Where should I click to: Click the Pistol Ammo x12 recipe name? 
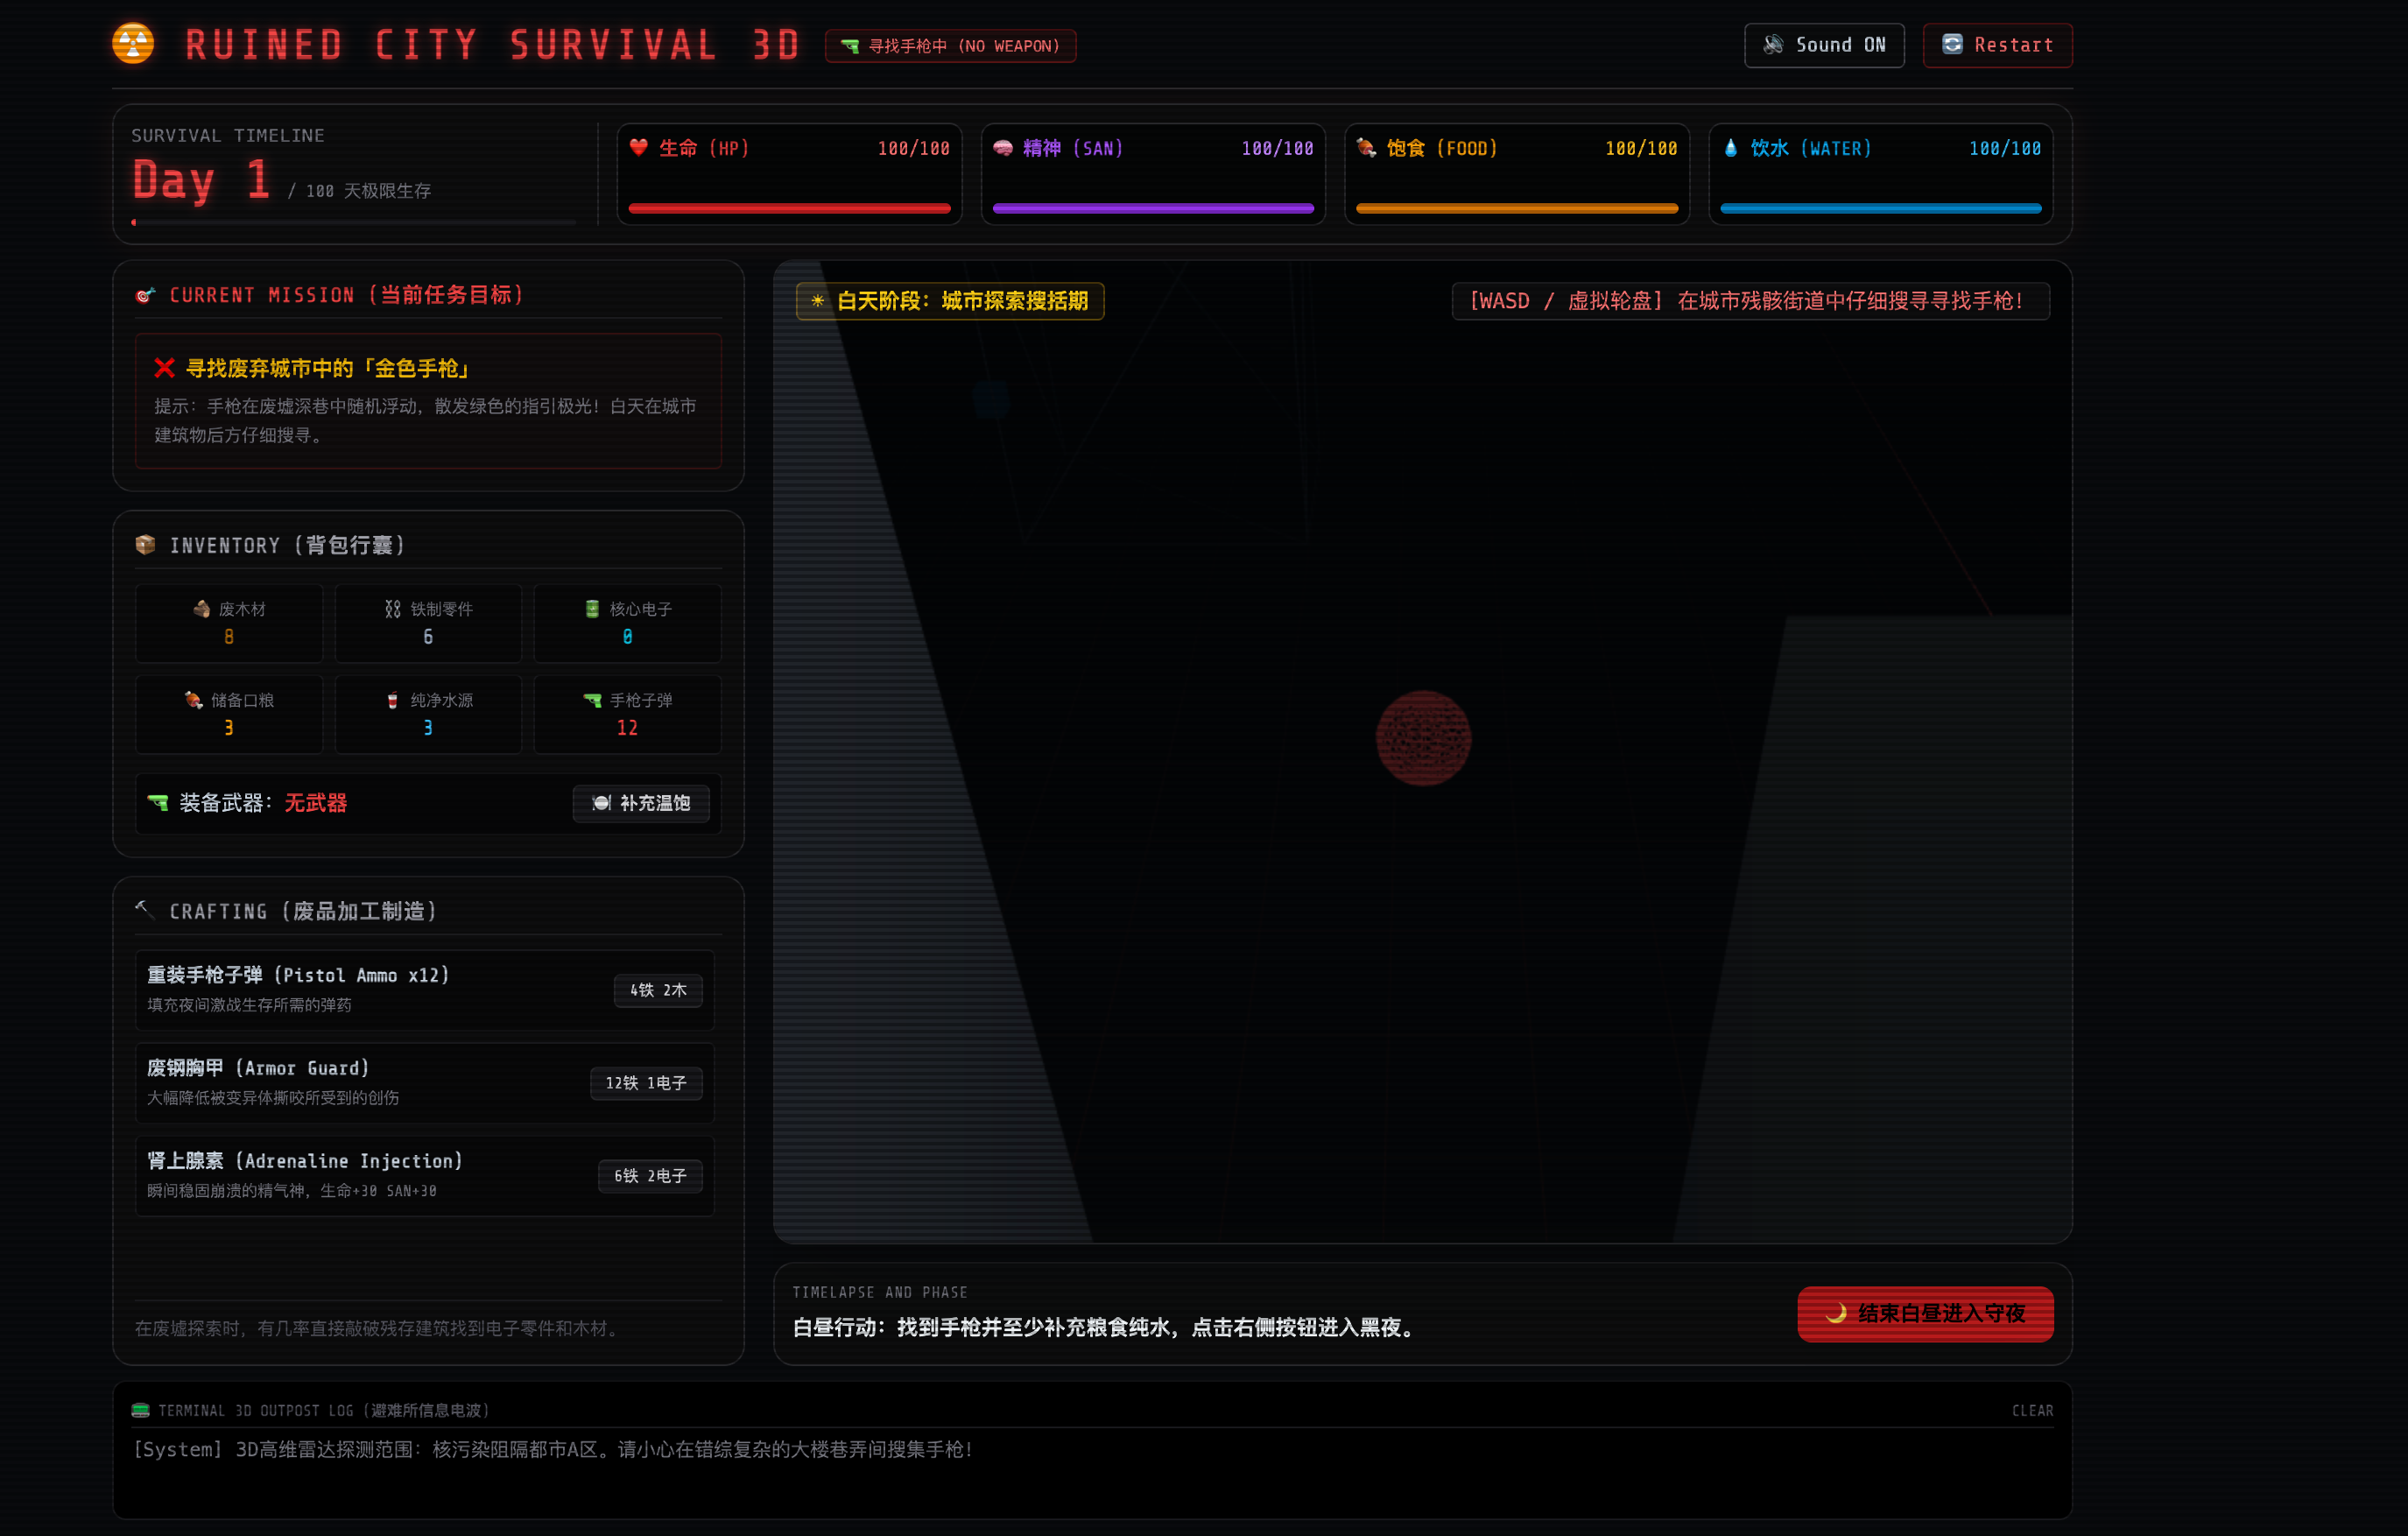pos(298,975)
